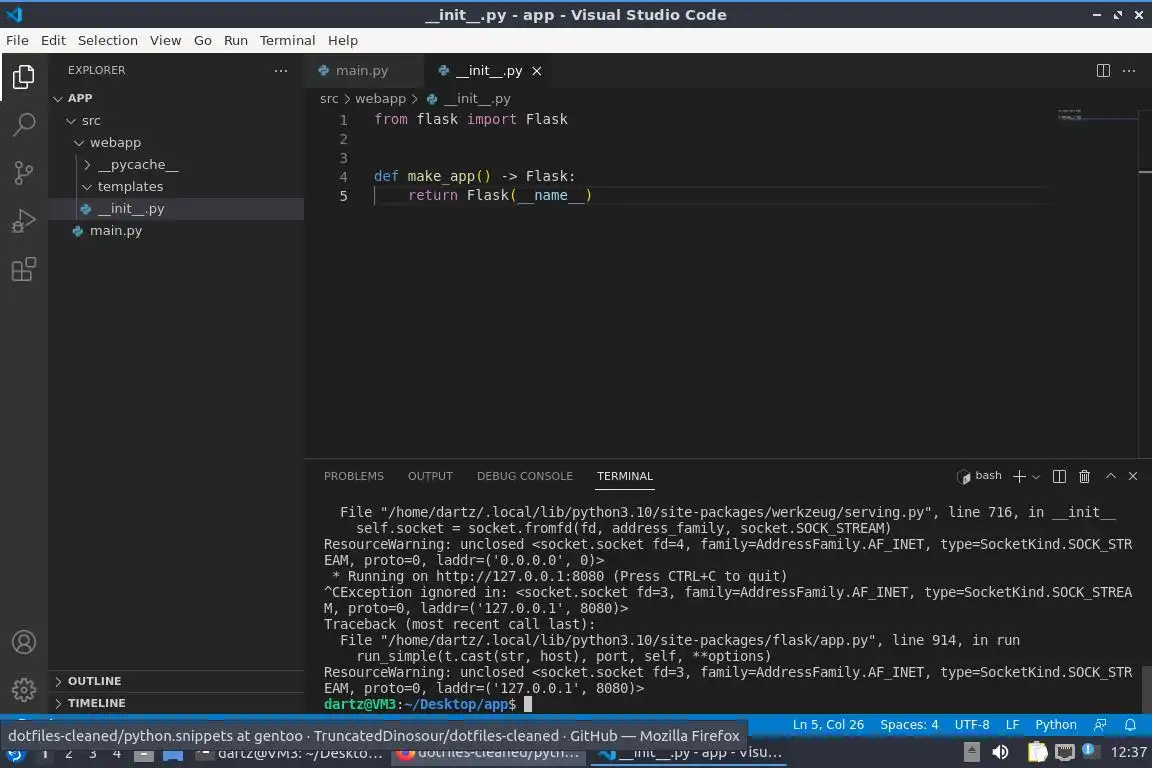
Task: Click the feedback icon in status bar
Action: tap(1100, 725)
